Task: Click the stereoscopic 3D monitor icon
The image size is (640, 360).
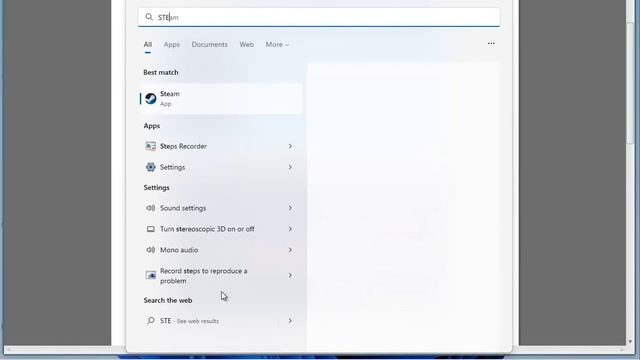Action: pos(151,229)
